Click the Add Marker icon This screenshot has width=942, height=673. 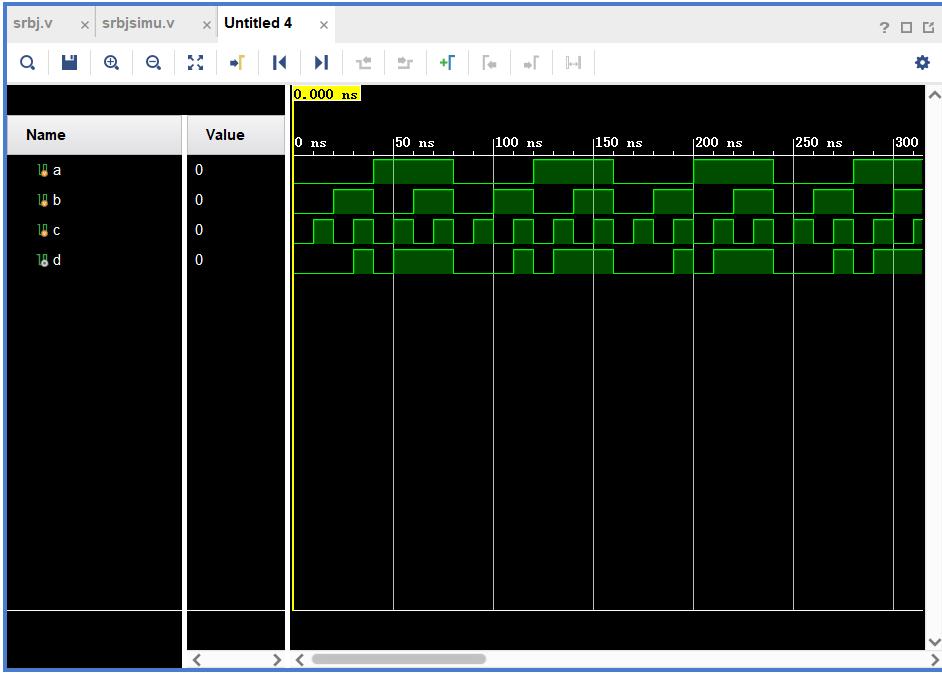click(447, 63)
